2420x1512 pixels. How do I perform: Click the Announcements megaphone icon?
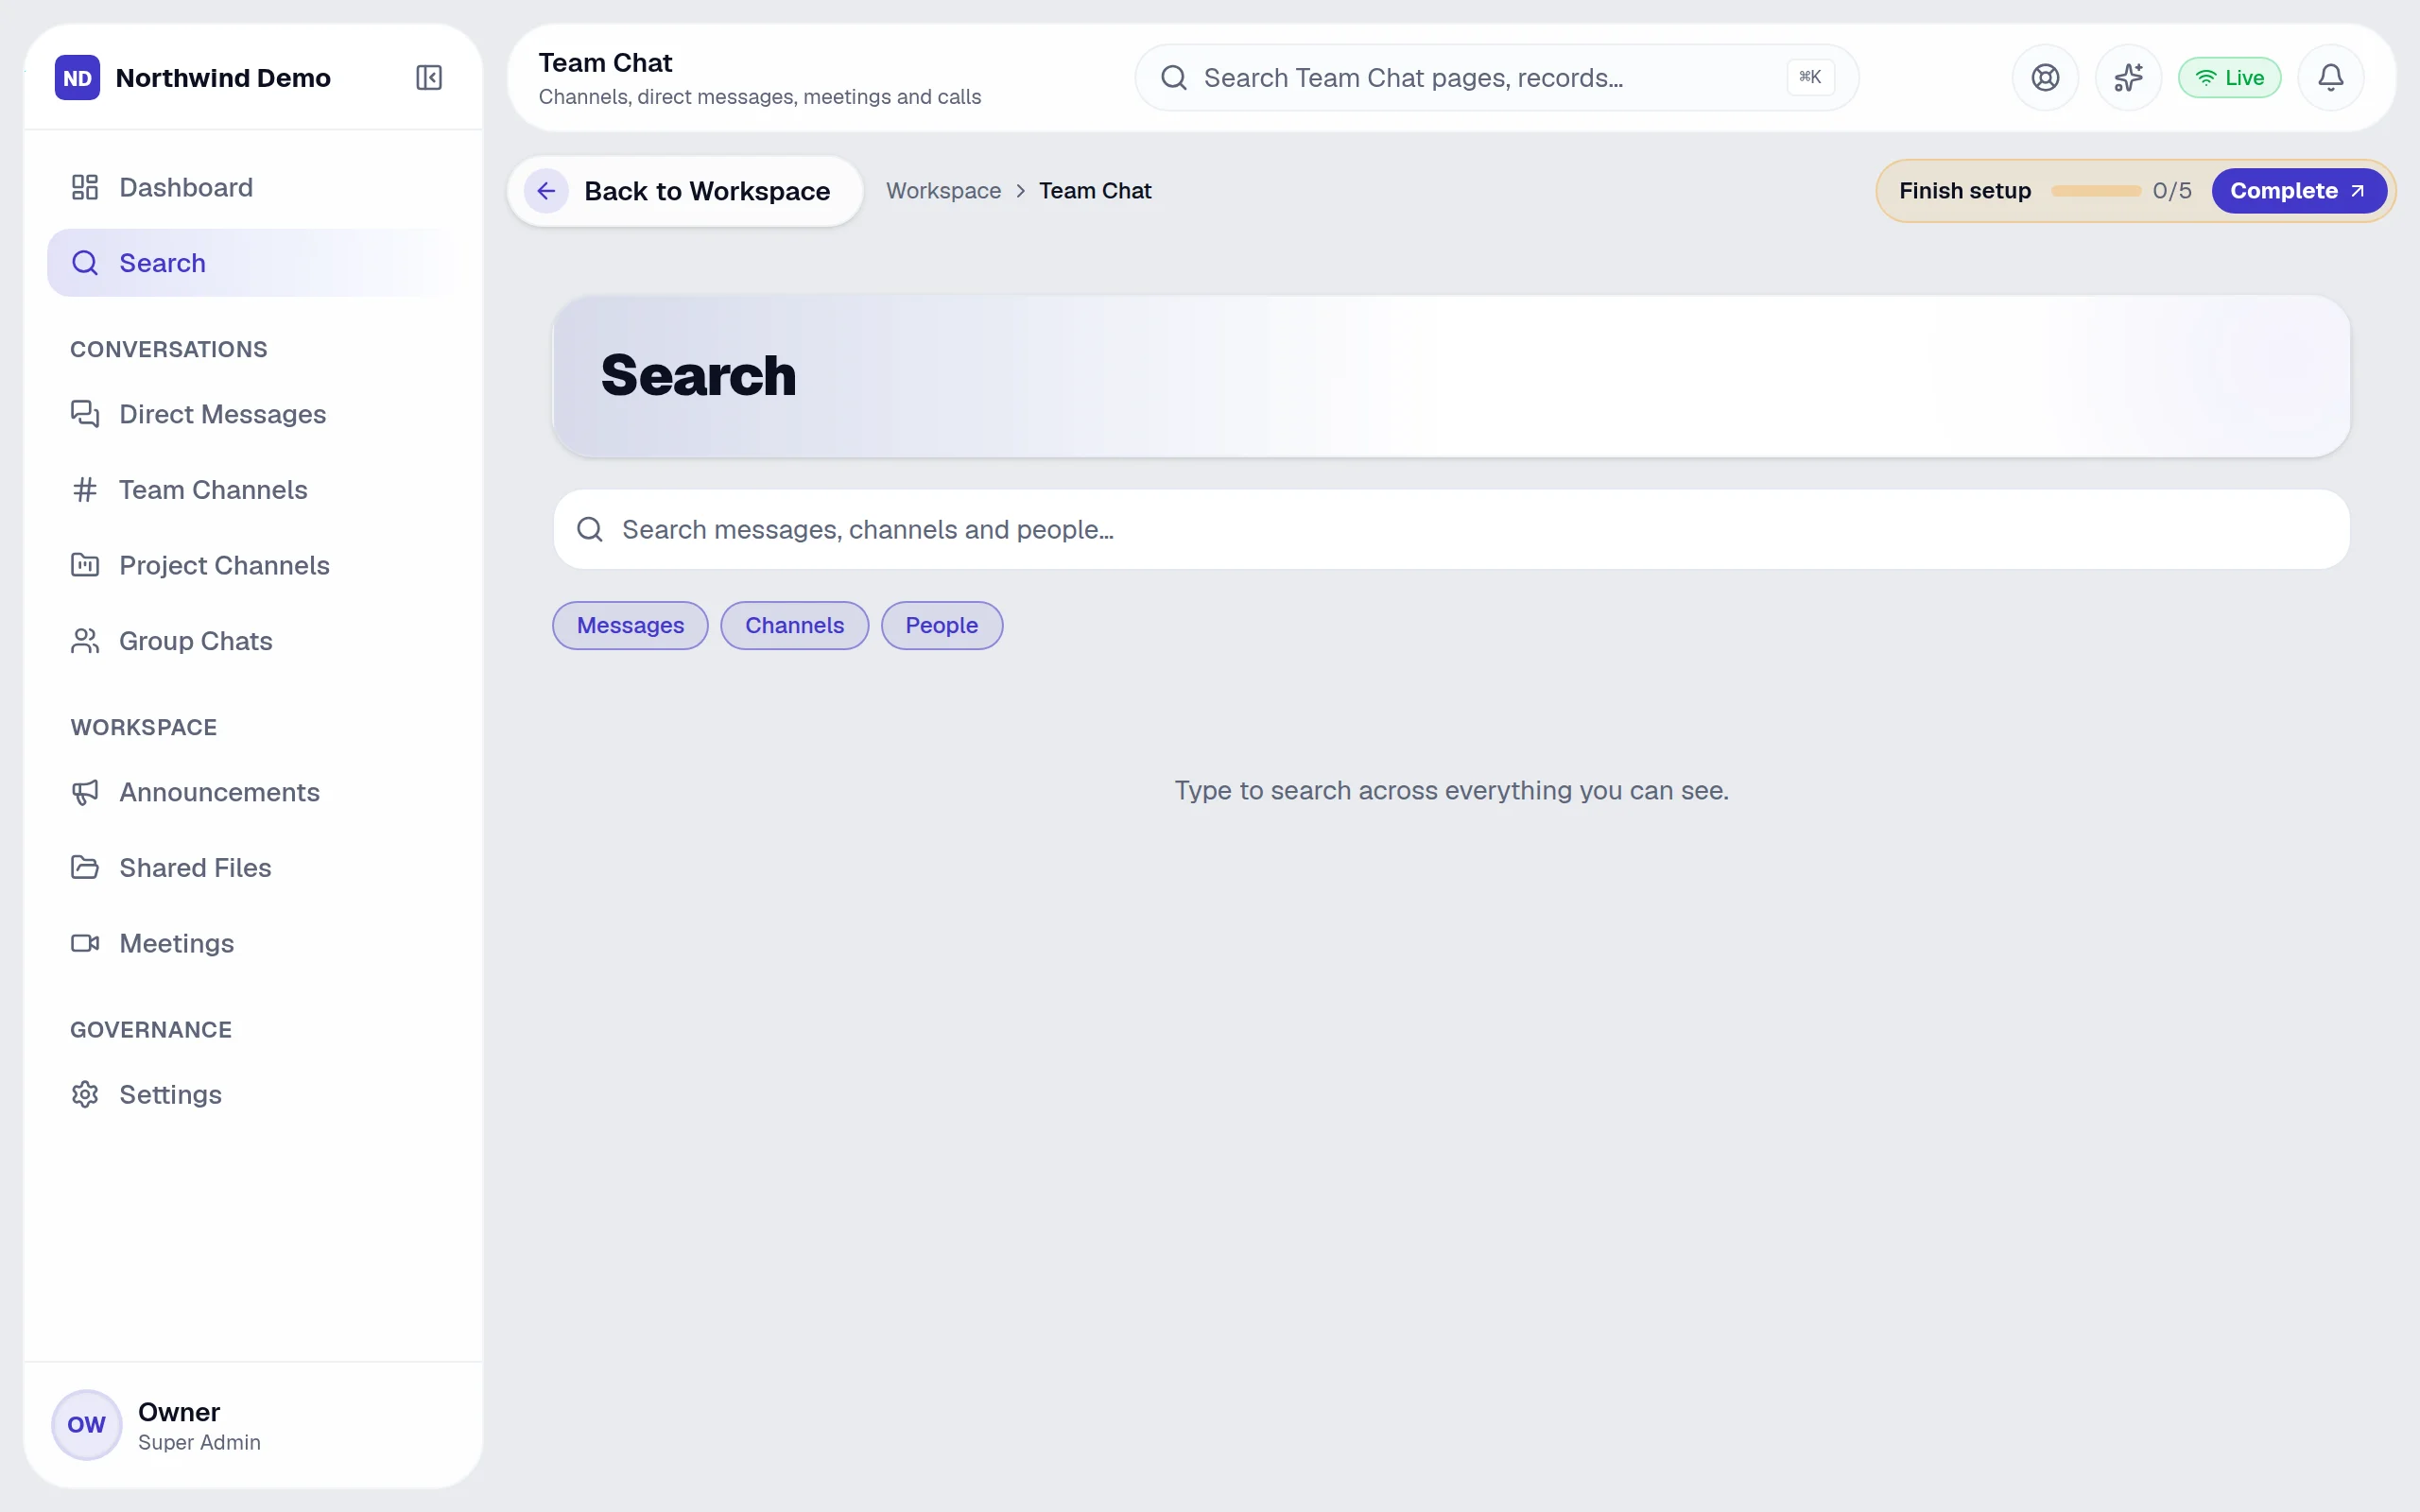click(x=85, y=792)
